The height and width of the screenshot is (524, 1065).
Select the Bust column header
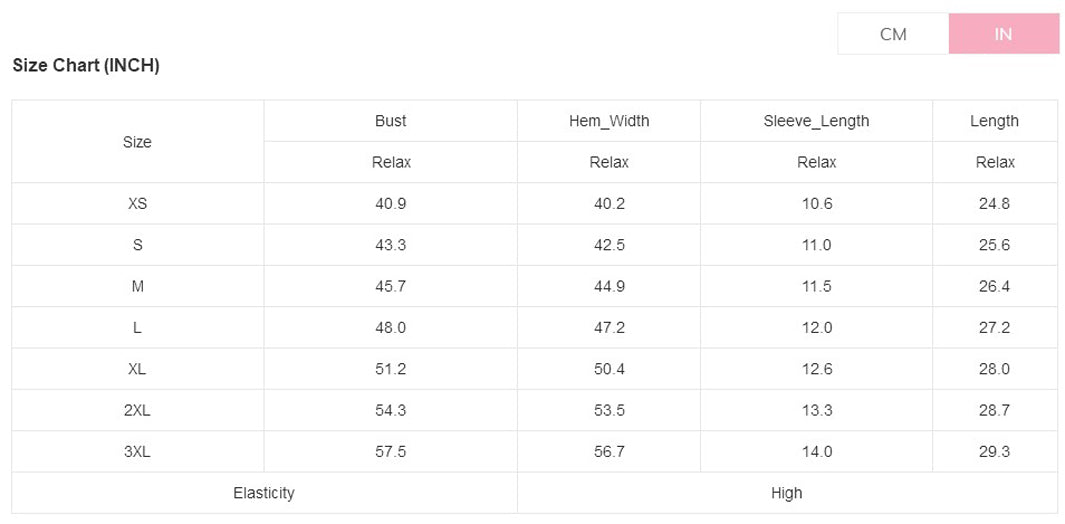pyautogui.click(x=391, y=121)
